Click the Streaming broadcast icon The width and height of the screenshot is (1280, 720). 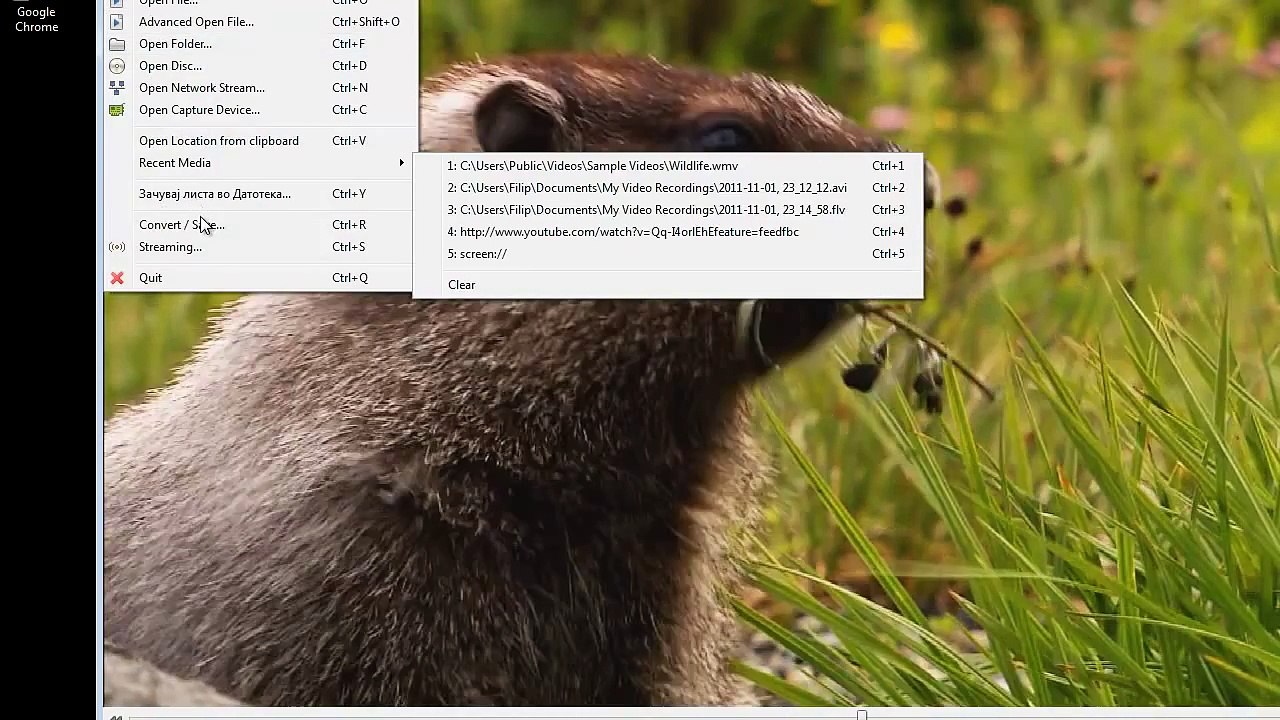point(117,247)
